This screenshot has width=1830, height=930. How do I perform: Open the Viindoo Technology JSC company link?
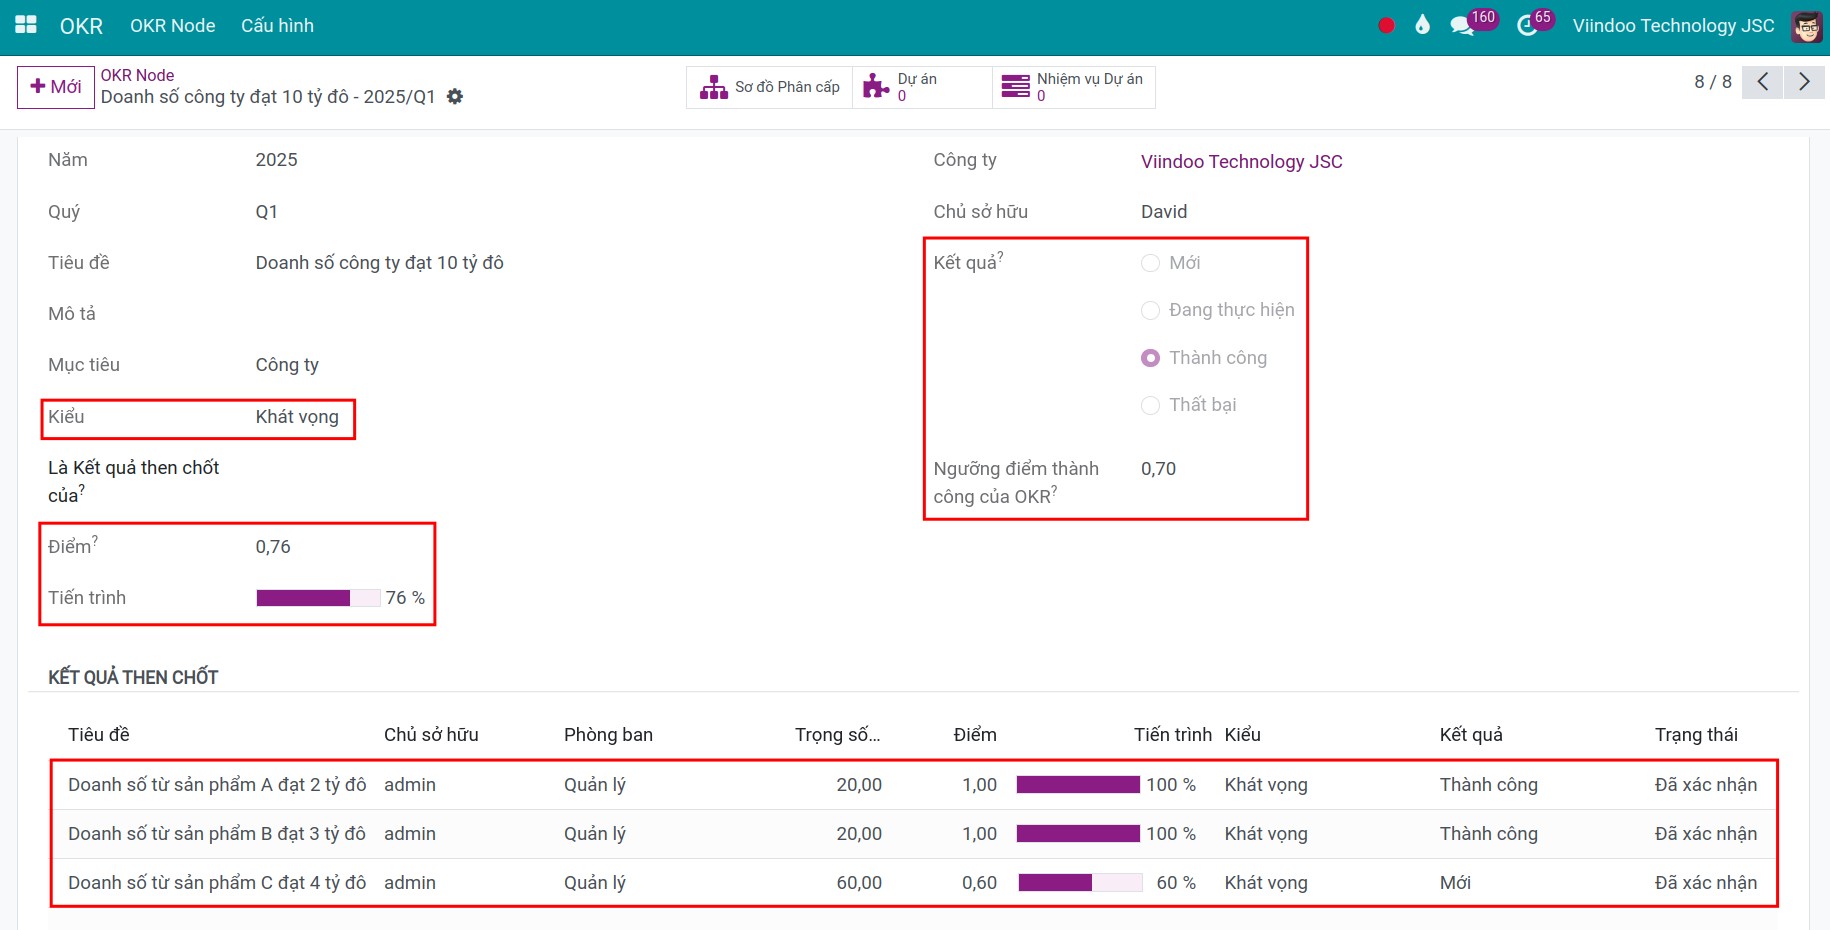click(x=1241, y=162)
